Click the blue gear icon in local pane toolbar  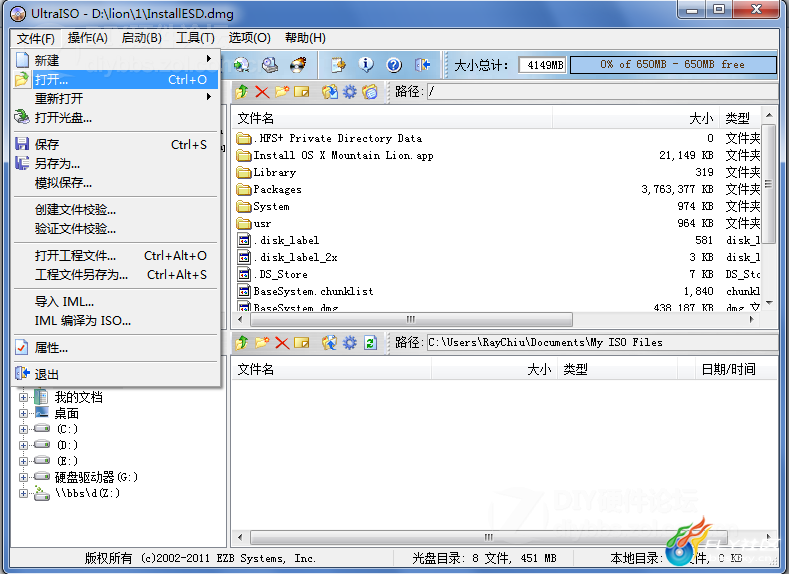pos(350,343)
